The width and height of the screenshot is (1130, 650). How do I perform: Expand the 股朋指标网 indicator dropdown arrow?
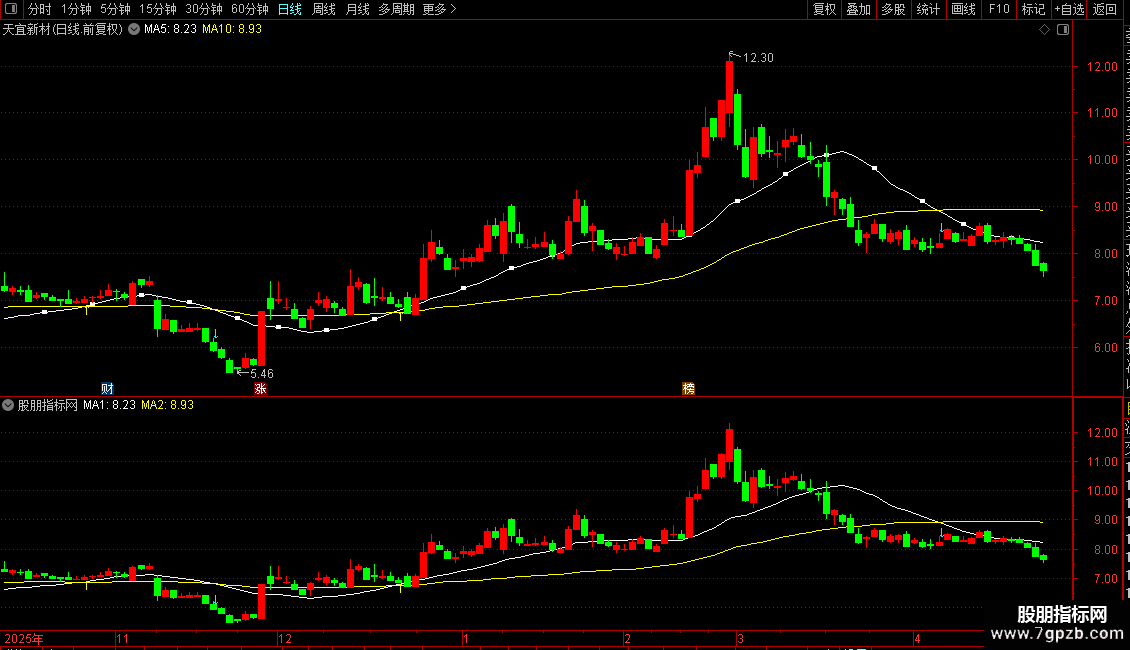coord(8,405)
